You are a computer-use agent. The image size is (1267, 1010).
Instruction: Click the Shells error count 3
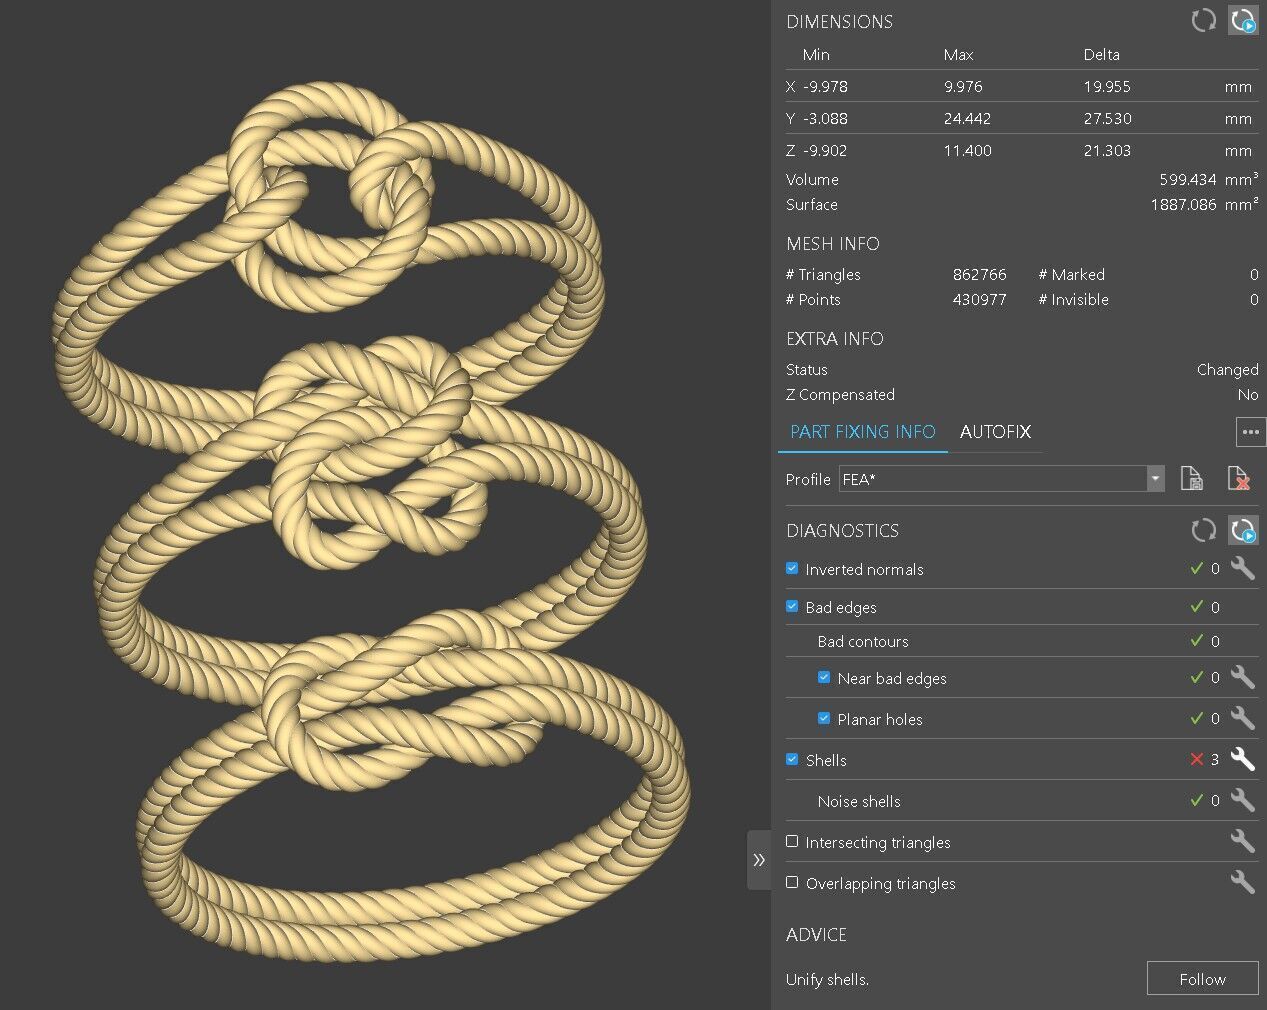[1215, 760]
